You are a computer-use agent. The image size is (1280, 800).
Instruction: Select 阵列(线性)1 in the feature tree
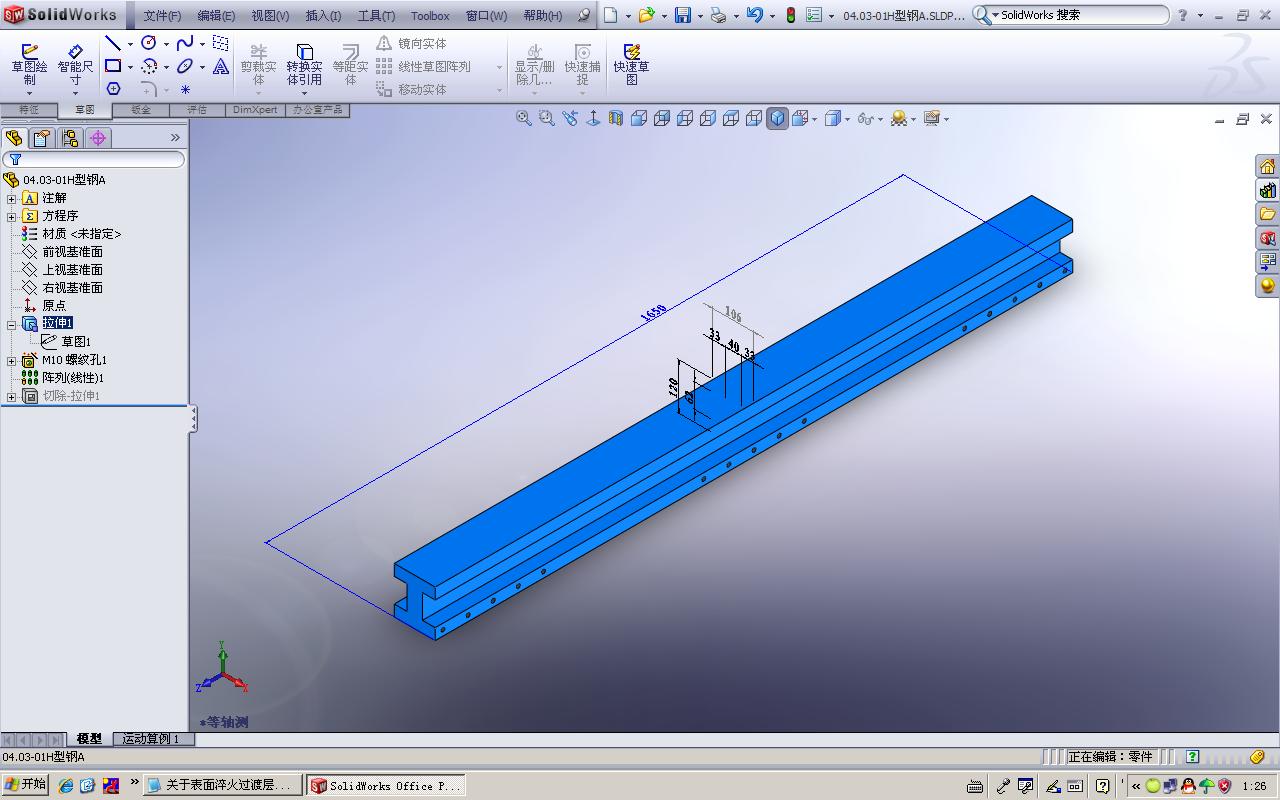click(73, 378)
